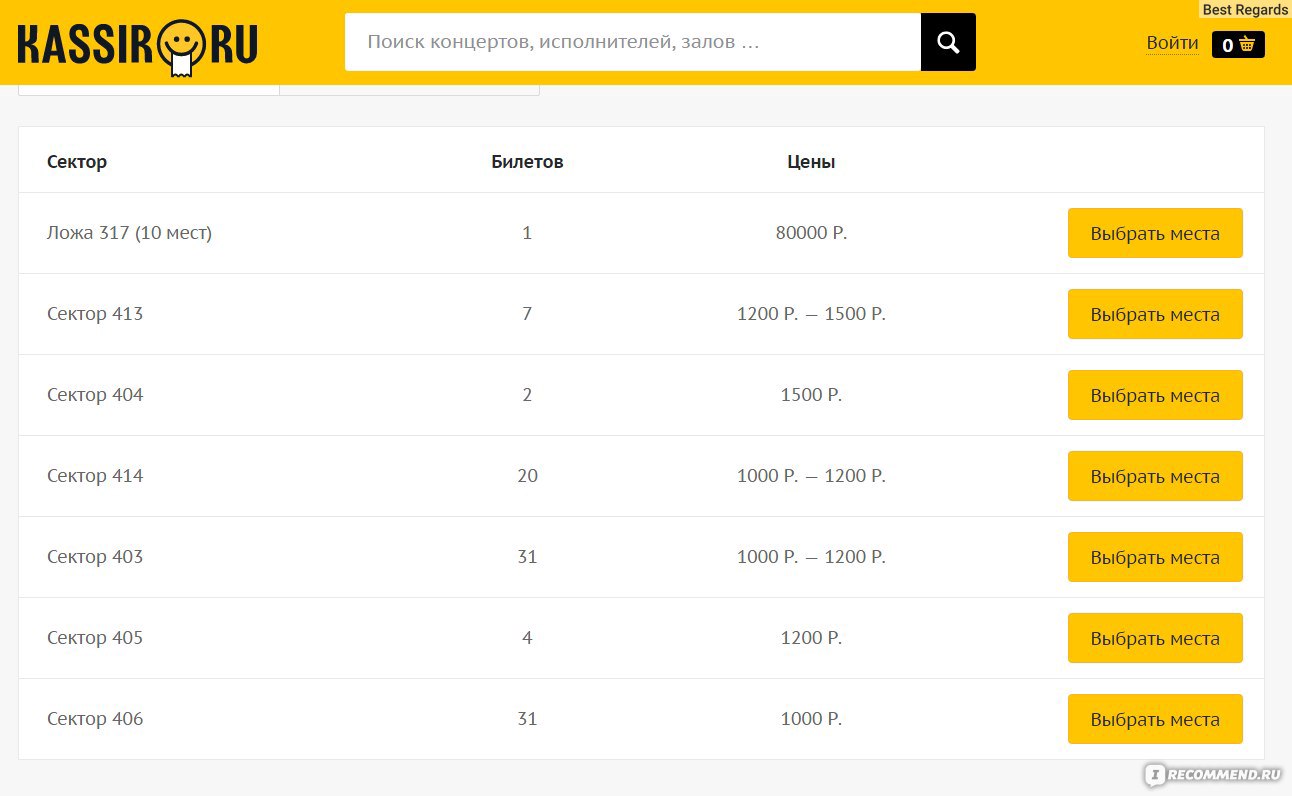Click the Билетов column header

click(527, 161)
